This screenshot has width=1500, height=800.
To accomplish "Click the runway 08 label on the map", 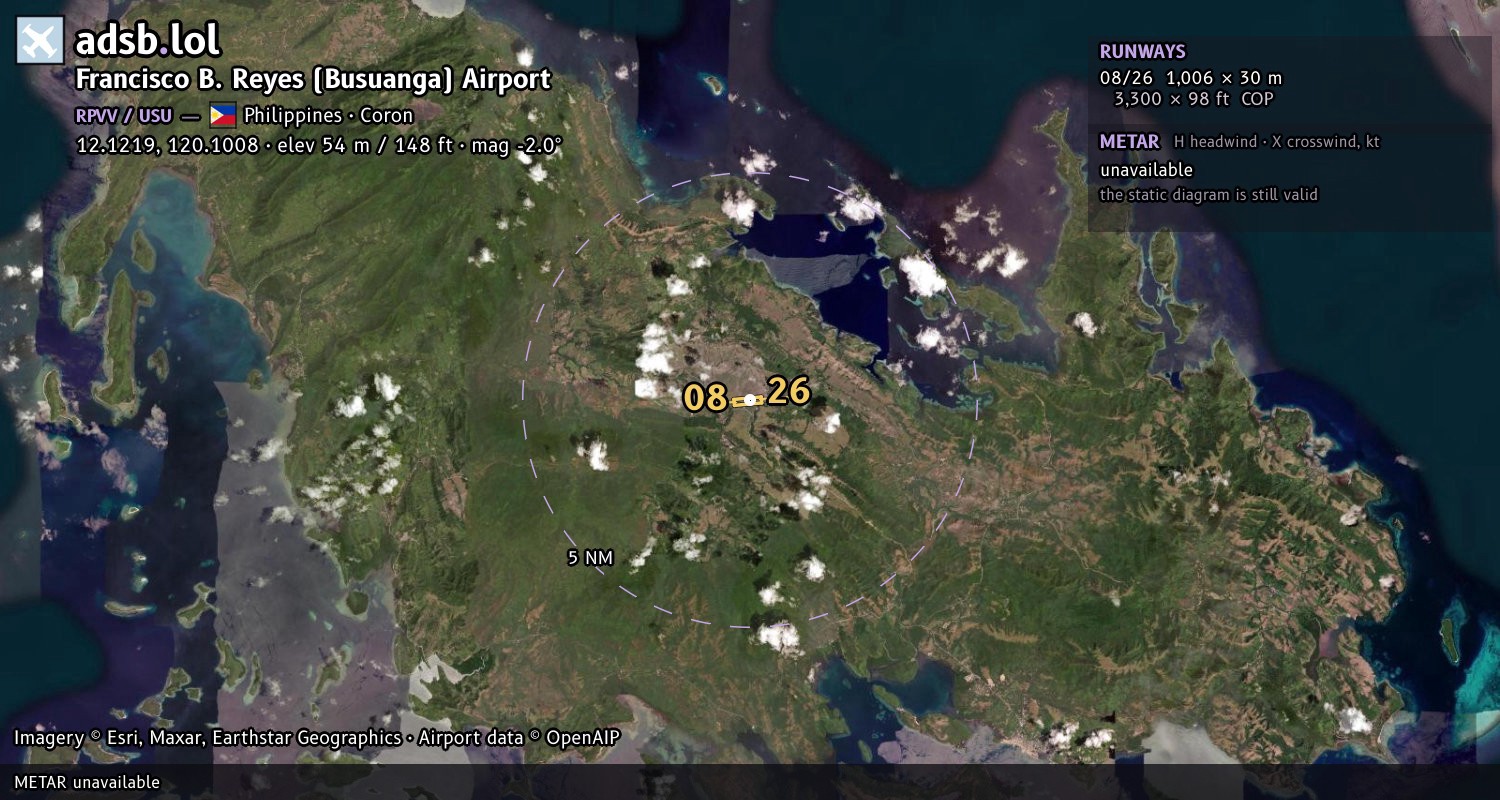I will coord(705,398).
